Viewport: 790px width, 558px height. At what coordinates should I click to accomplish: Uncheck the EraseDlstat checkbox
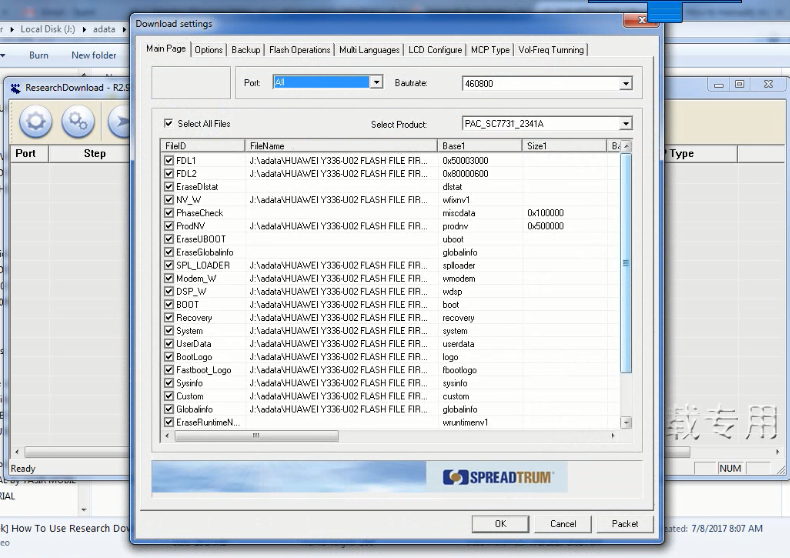[169, 187]
